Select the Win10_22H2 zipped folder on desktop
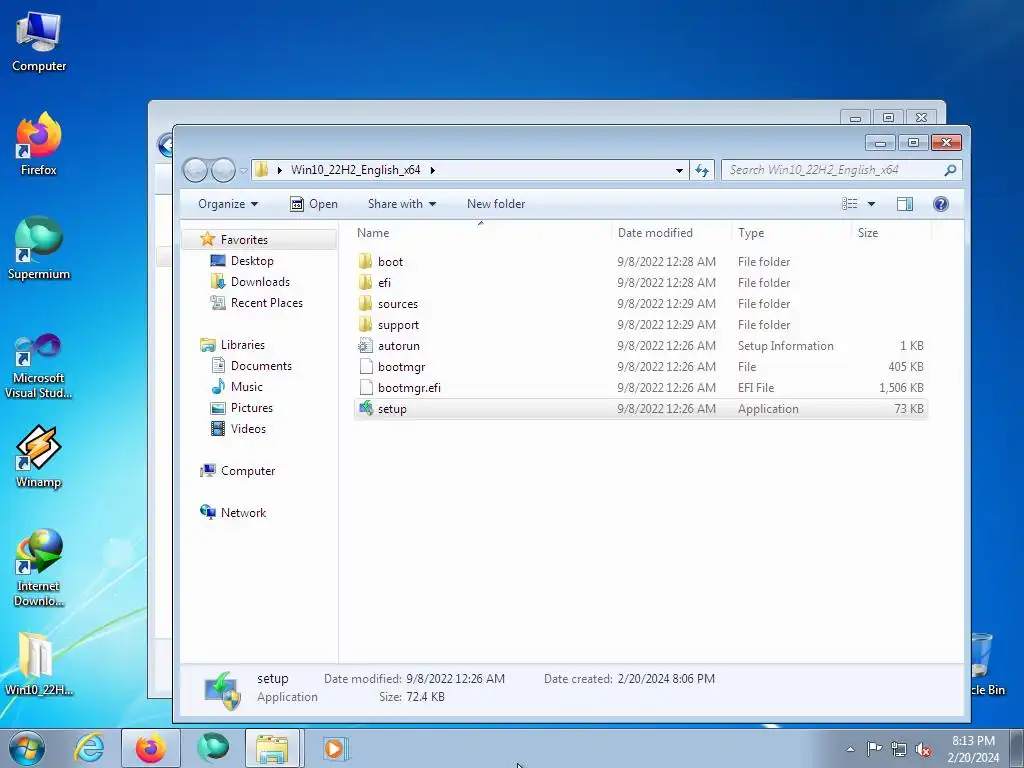The height and width of the screenshot is (768, 1024). 39,664
